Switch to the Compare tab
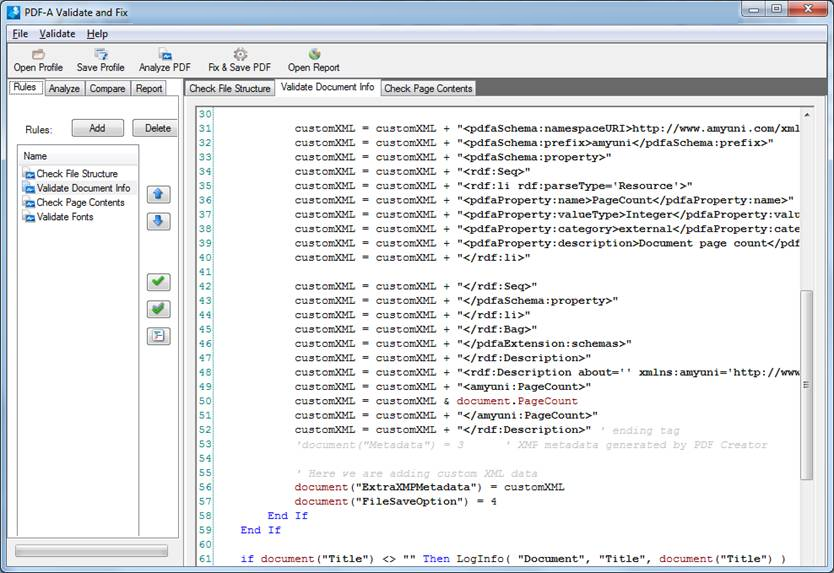This screenshot has height=573, width=834. click(107, 89)
